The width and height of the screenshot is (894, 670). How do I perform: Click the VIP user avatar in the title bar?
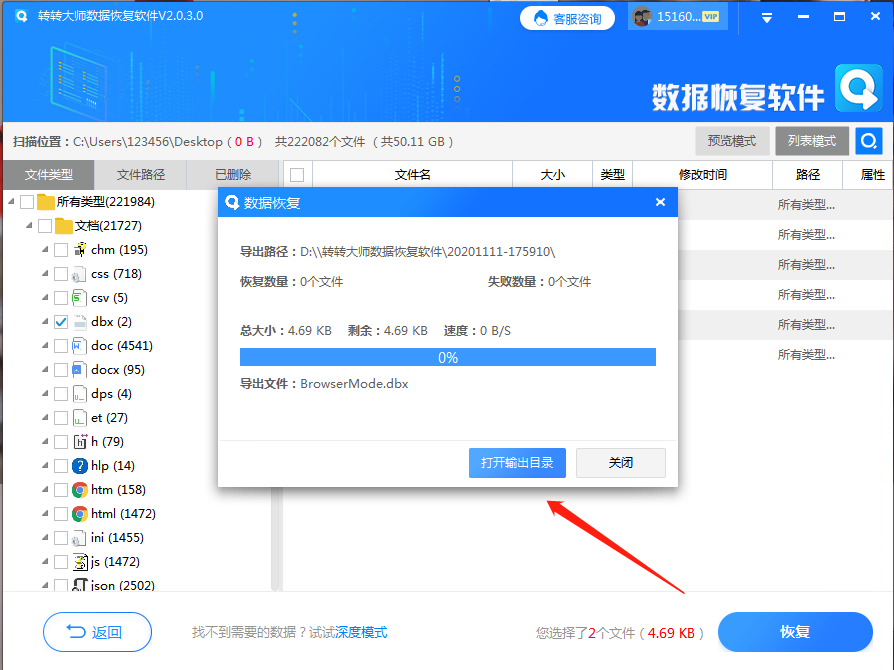(x=640, y=16)
